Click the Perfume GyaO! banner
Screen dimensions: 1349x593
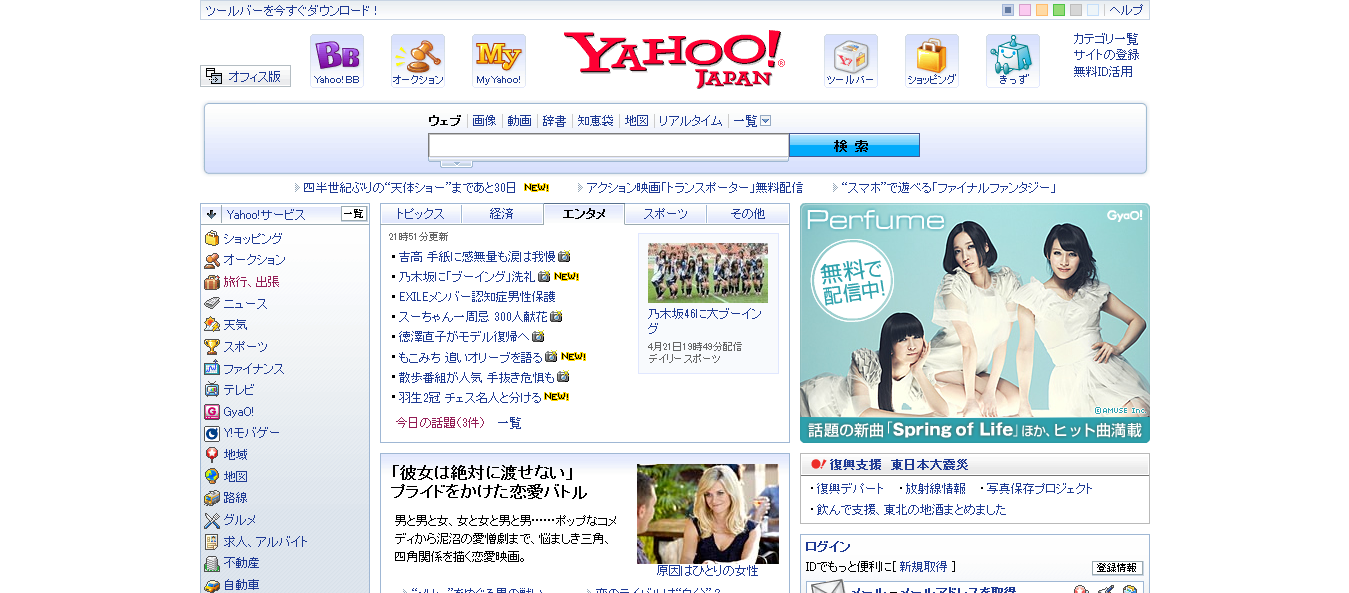(975, 323)
